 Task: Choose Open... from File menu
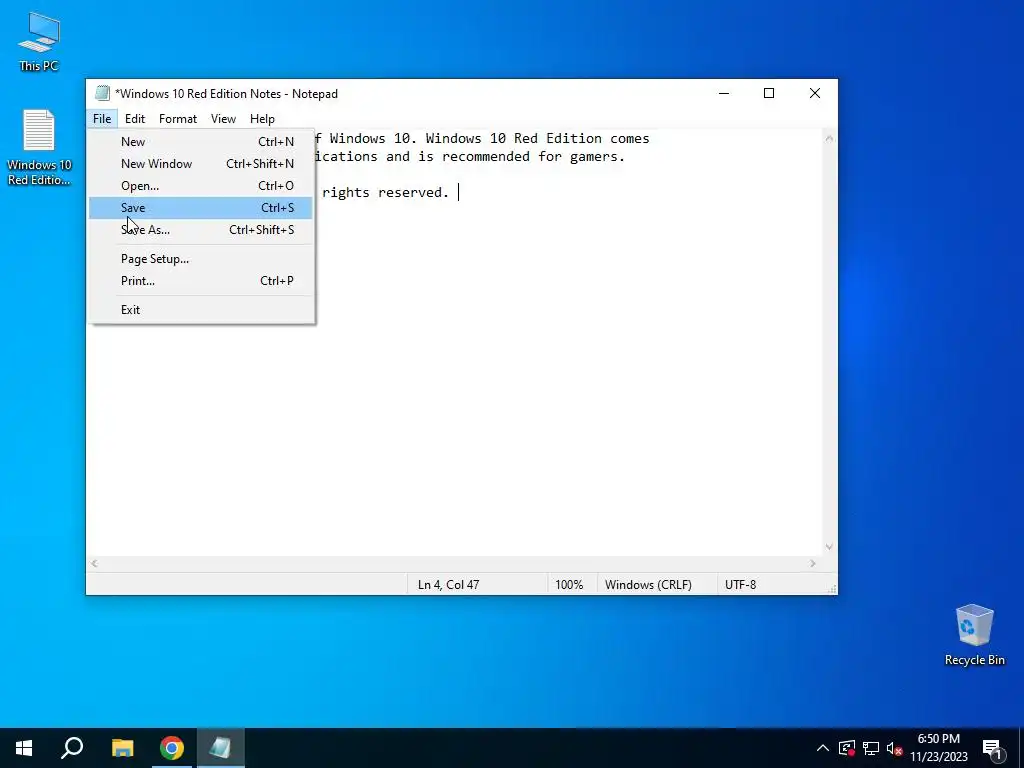[x=201, y=186]
